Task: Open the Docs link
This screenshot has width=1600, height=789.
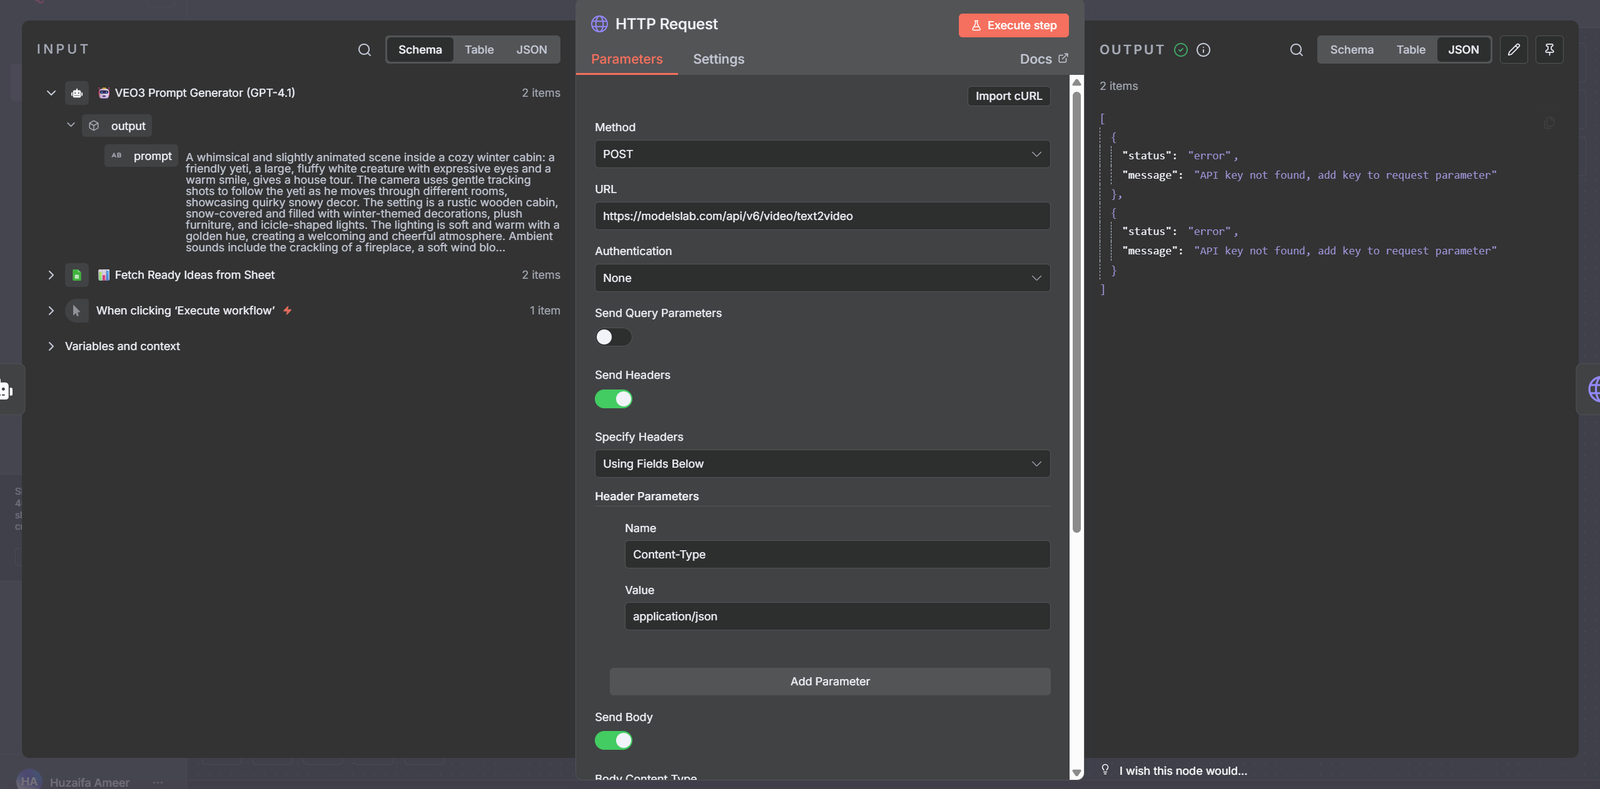Action: click(1044, 59)
